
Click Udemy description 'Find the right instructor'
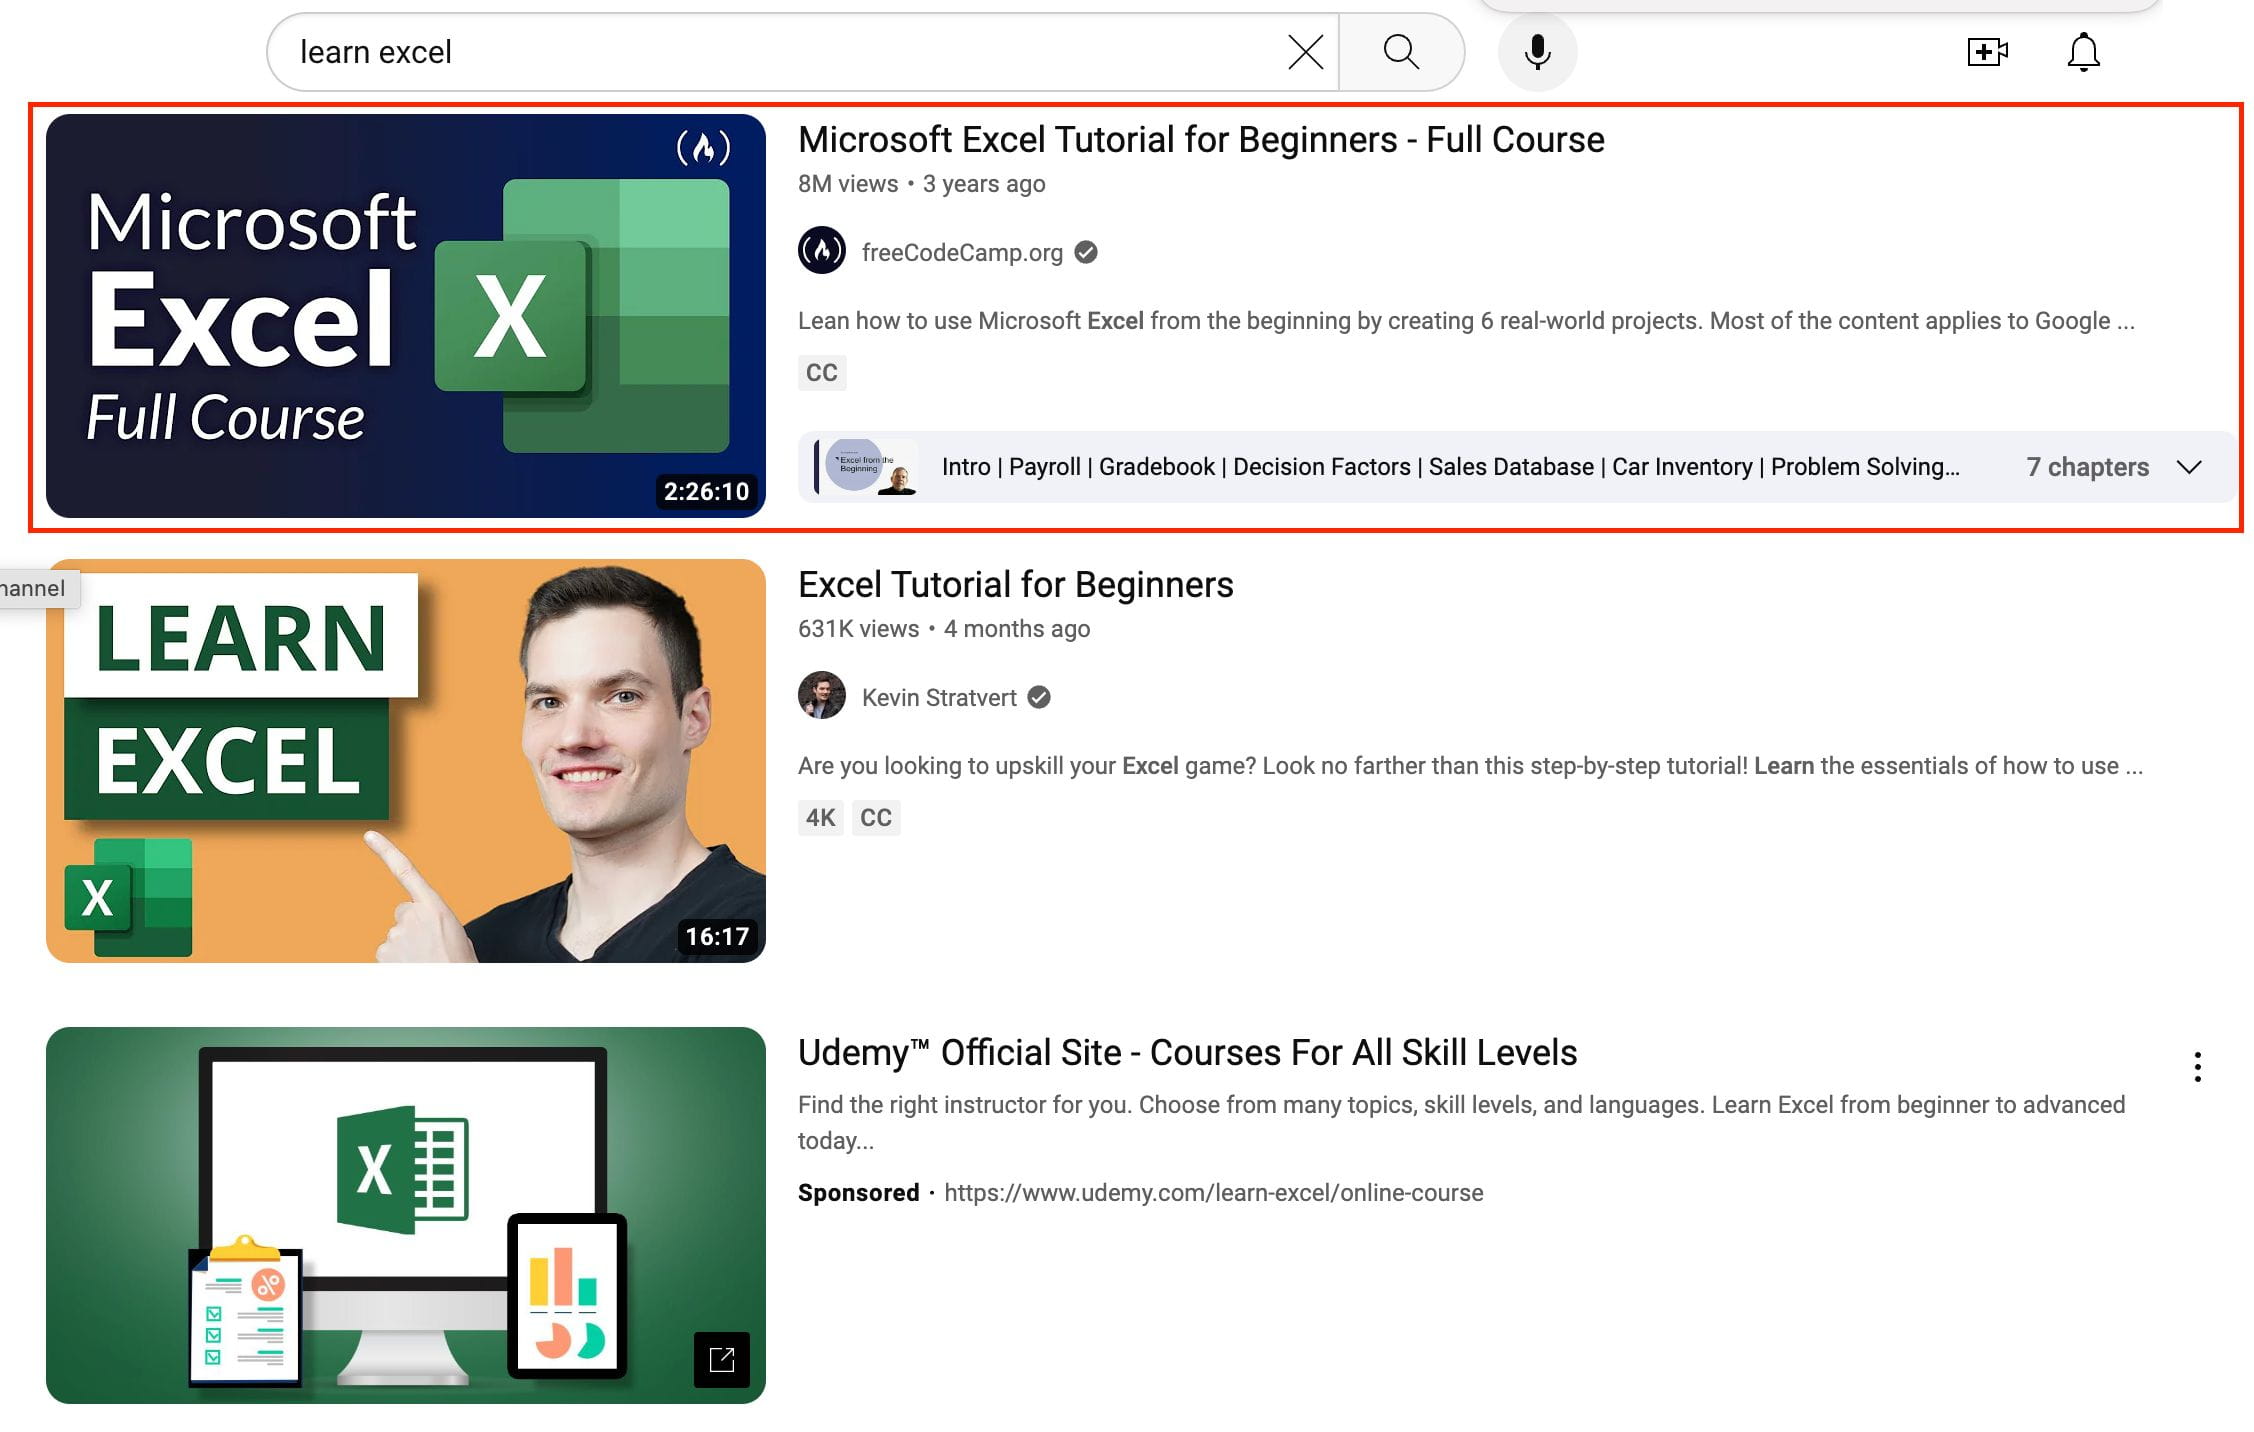pyautogui.click(x=1461, y=1123)
